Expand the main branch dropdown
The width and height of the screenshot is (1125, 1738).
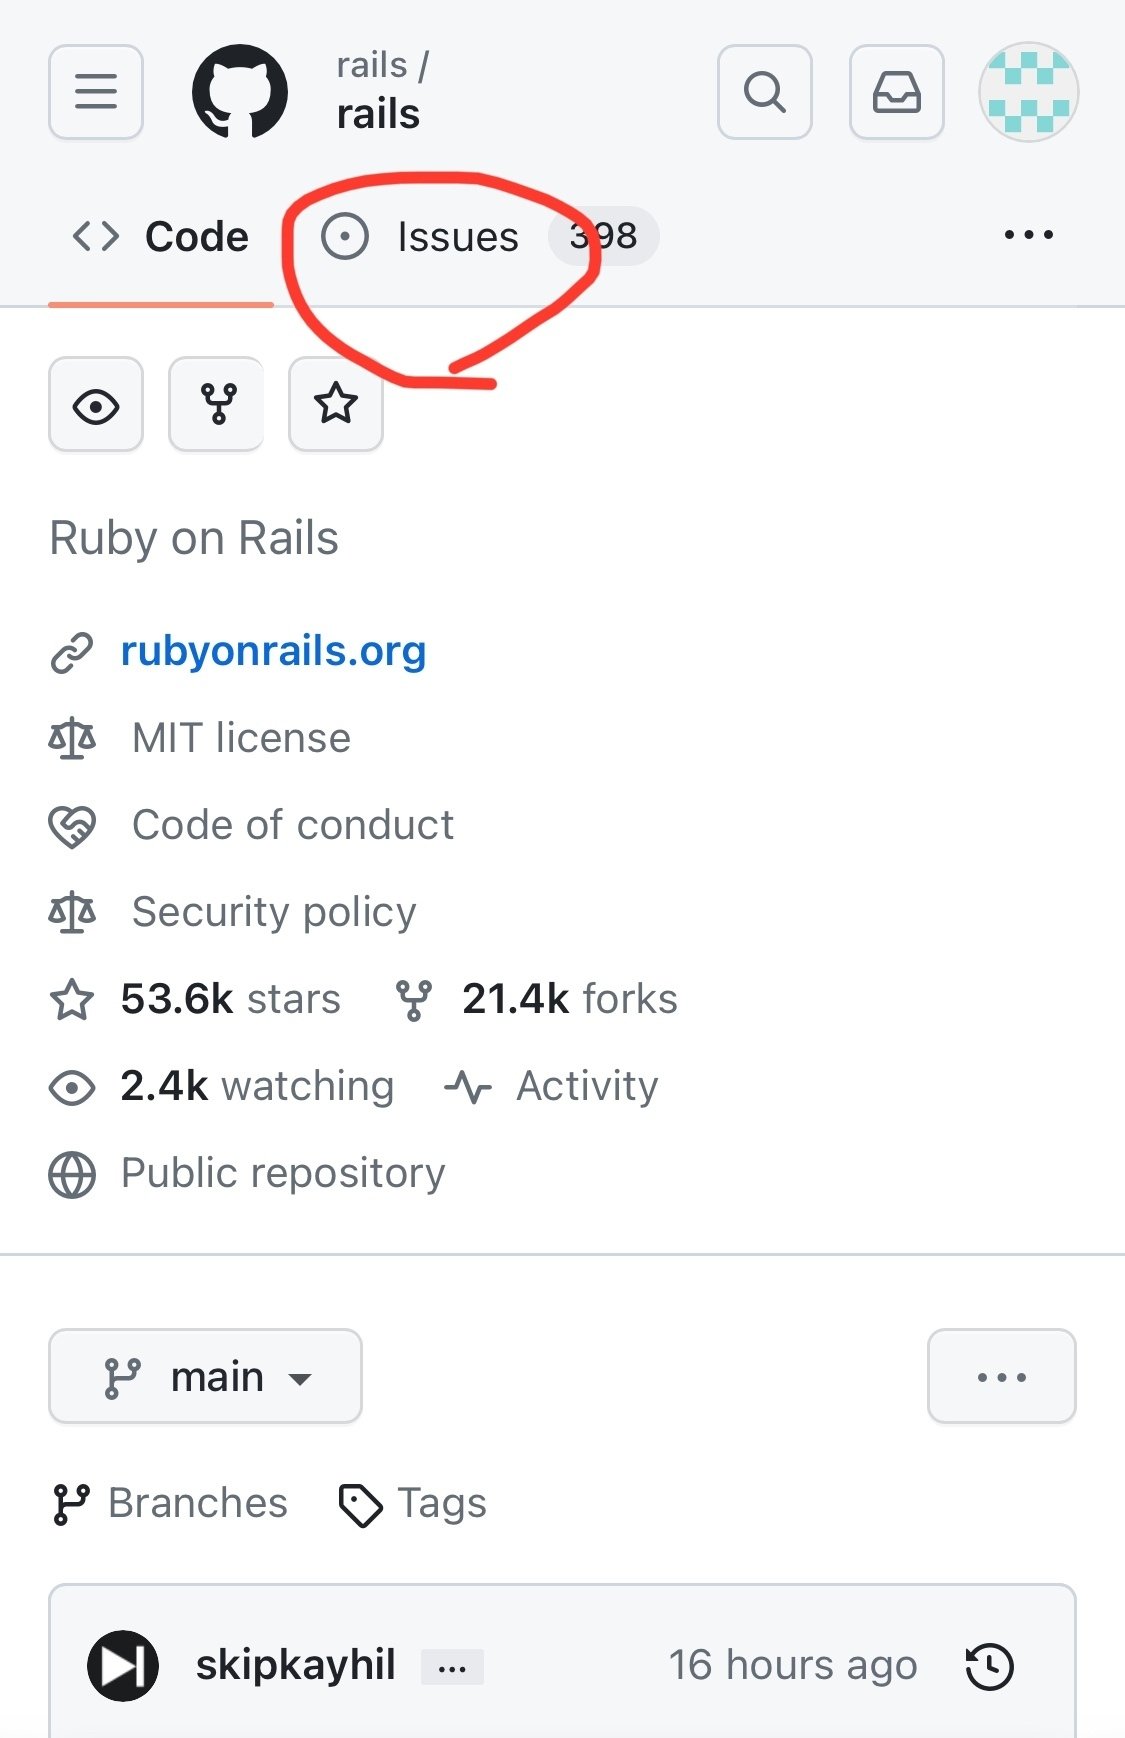click(x=205, y=1377)
